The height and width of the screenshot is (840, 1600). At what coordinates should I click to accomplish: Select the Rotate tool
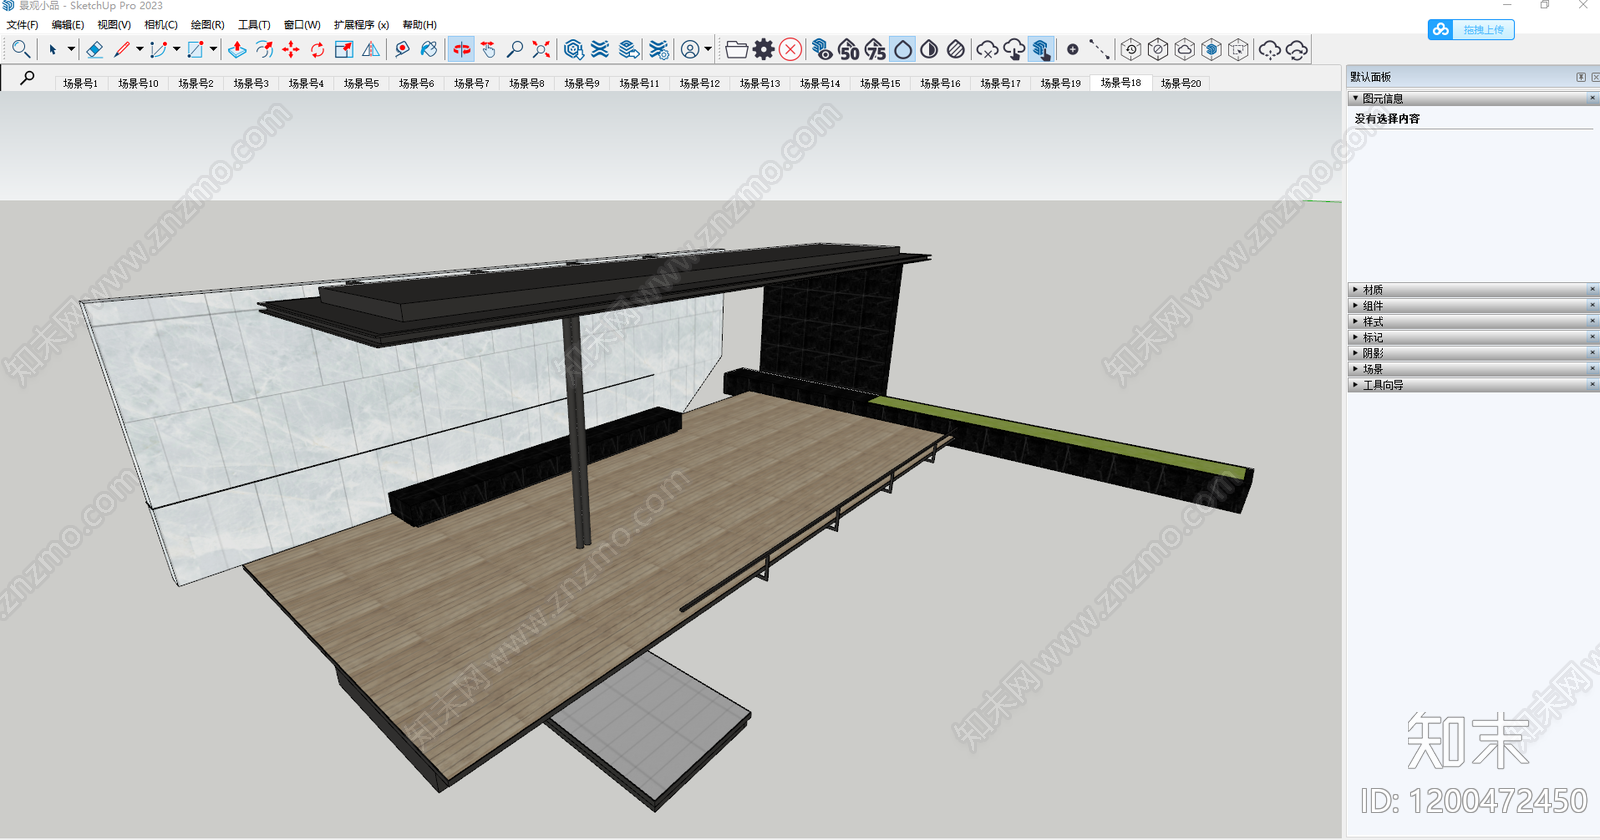pos(318,49)
